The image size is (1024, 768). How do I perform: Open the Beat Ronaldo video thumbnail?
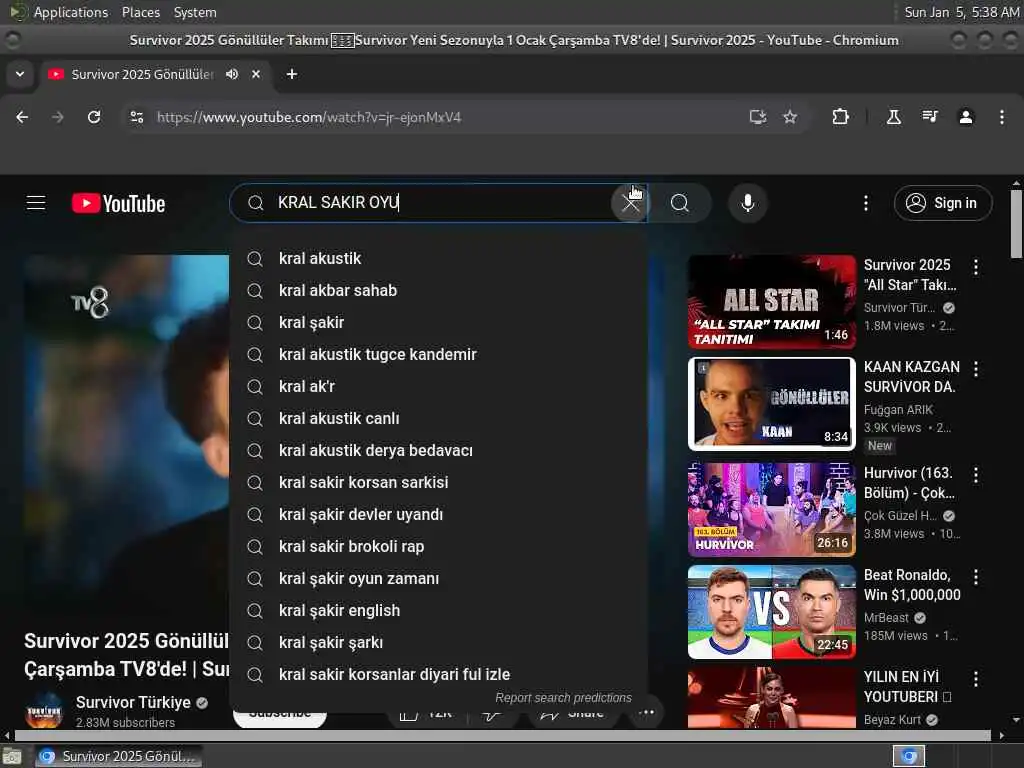(771, 612)
